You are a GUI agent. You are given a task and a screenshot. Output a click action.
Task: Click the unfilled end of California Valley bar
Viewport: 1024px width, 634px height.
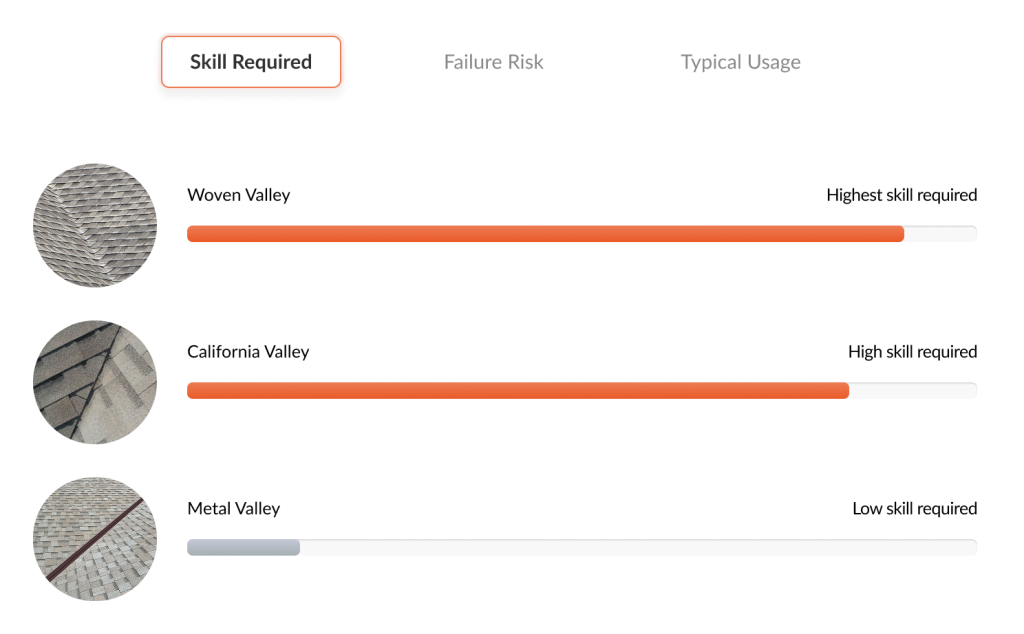[x=912, y=391]
